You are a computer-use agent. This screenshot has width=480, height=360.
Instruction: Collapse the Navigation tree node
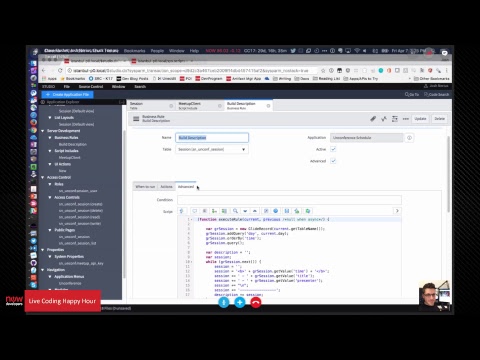(42, 270)
